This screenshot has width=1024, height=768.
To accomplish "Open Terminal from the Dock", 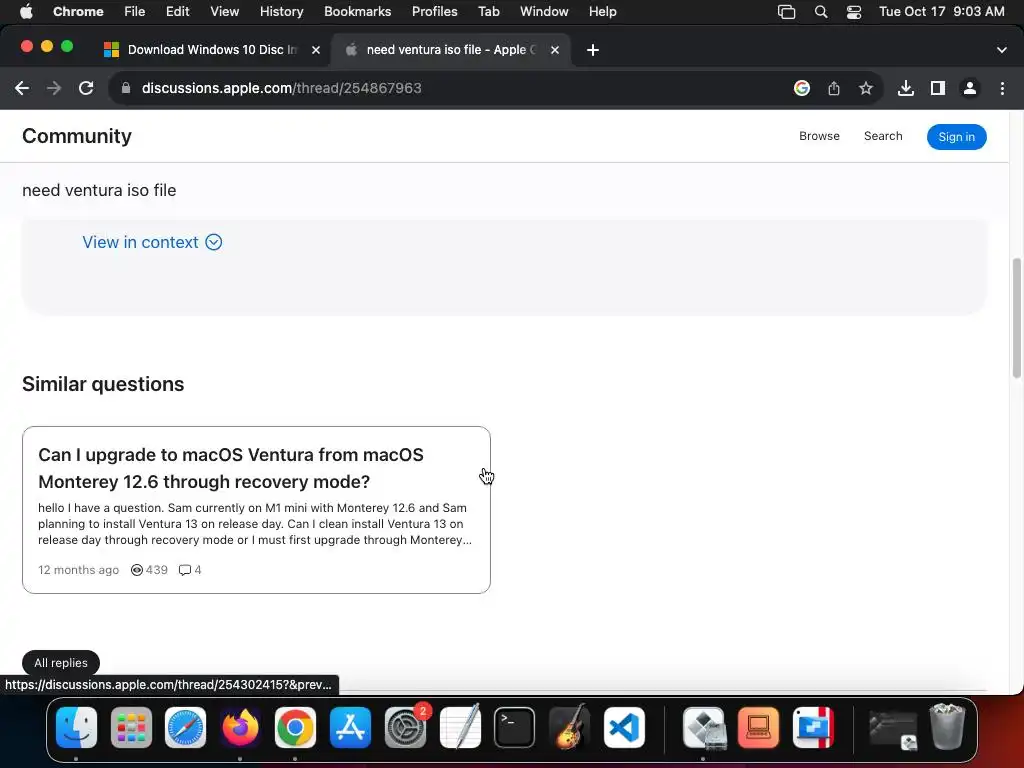I will (x=515, y=727).
